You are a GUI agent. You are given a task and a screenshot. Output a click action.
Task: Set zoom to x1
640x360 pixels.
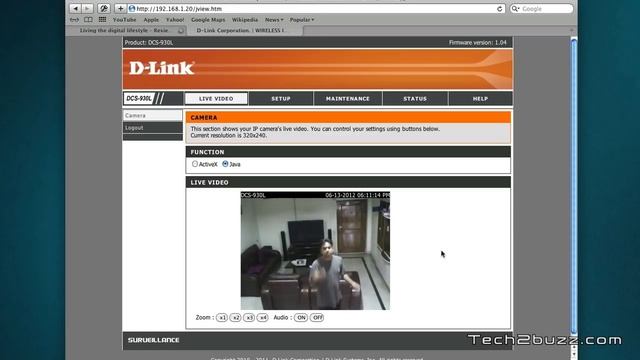222,318
